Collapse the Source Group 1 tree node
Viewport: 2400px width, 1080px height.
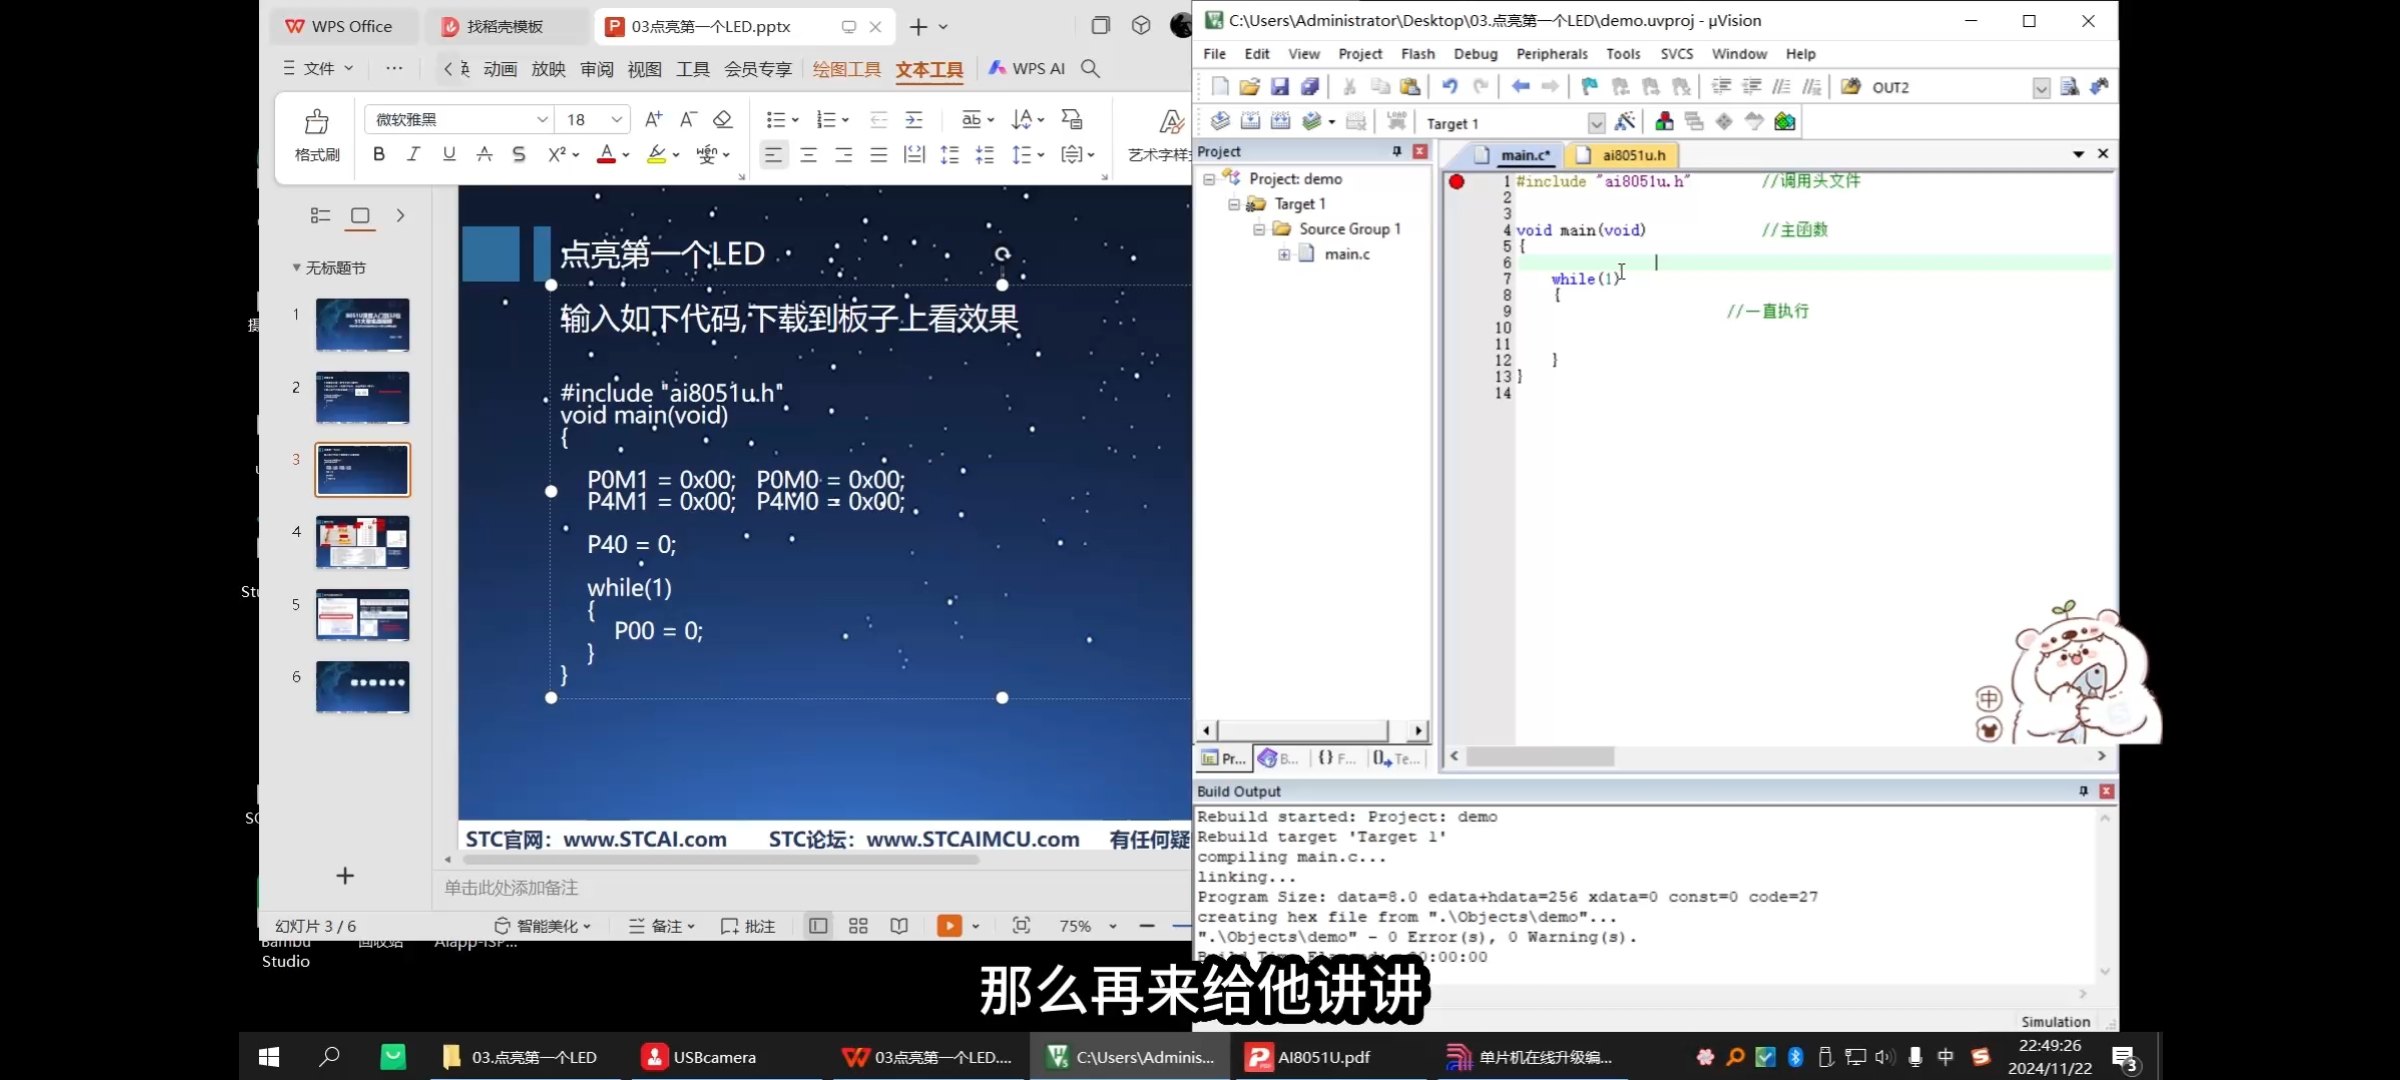click(1259, 229)
